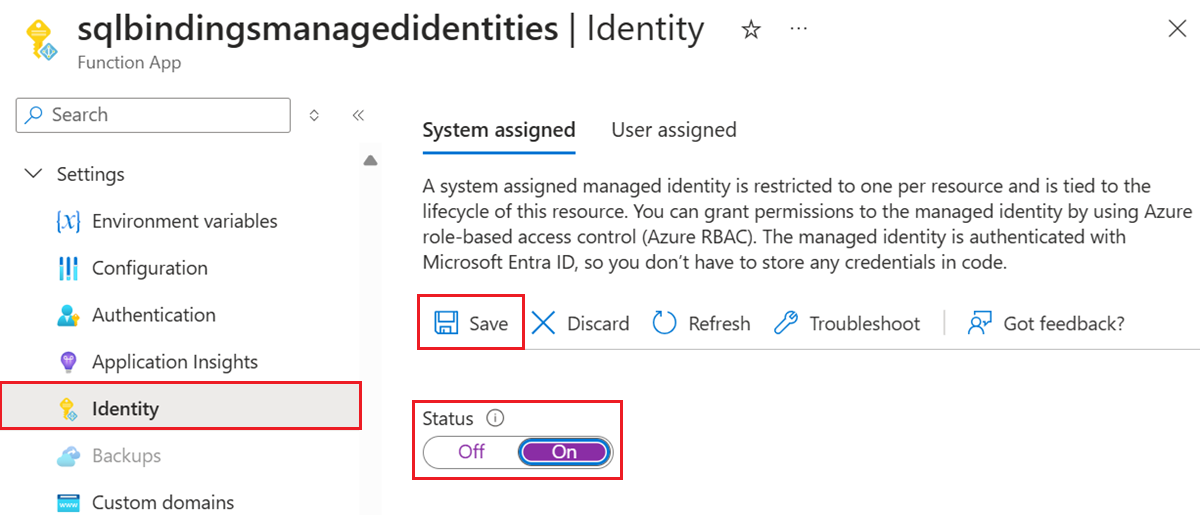Click the favorite star icon
1200x515 pixels.
(x=750, y=30)
